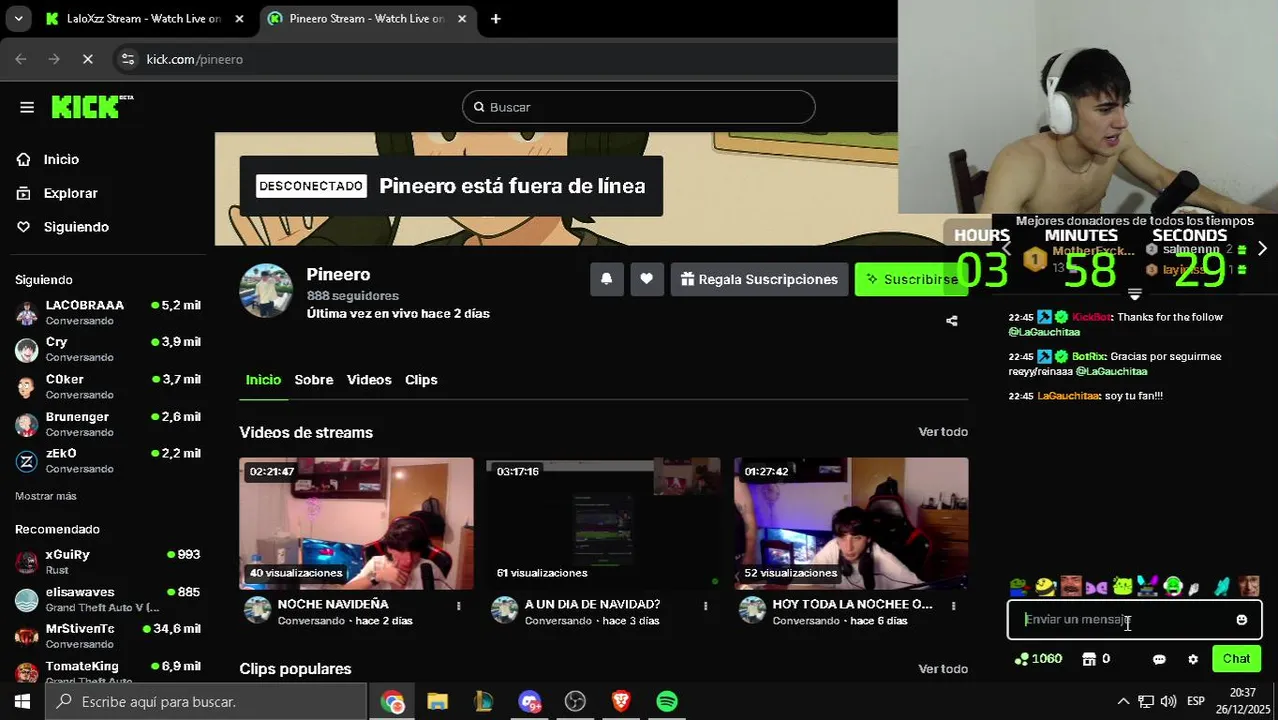1278x720 pixels.
Task: Click the notification bell for Pineero
Action: coord(606,279)
